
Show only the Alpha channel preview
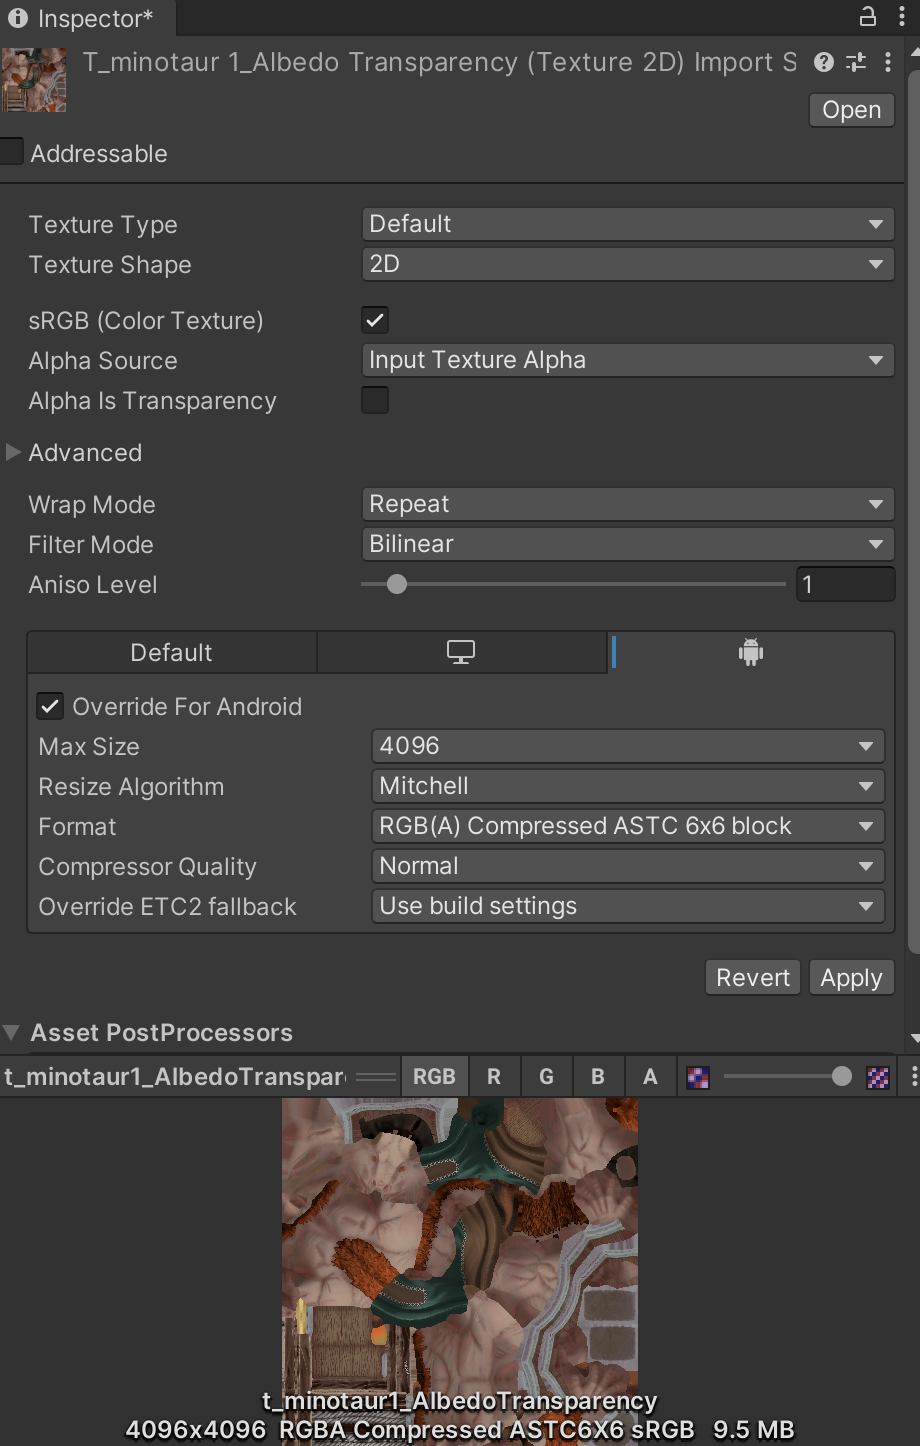[x=650, y=1077]
